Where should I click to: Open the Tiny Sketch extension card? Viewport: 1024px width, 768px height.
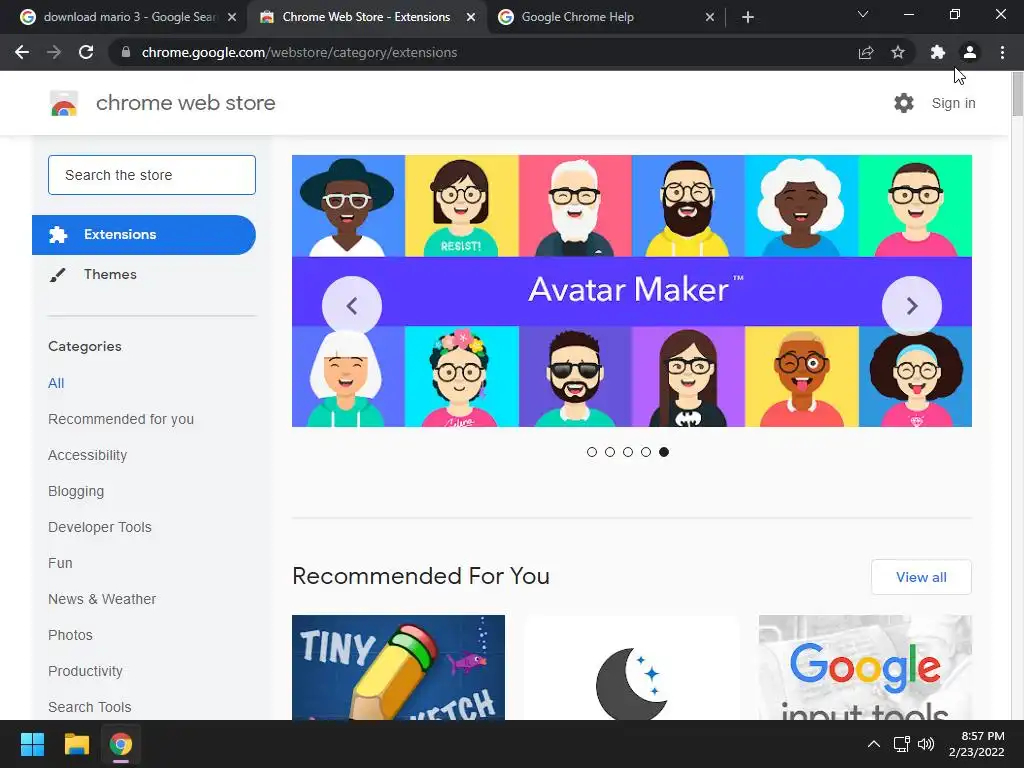pyautogui.click(x=398, y=667)
